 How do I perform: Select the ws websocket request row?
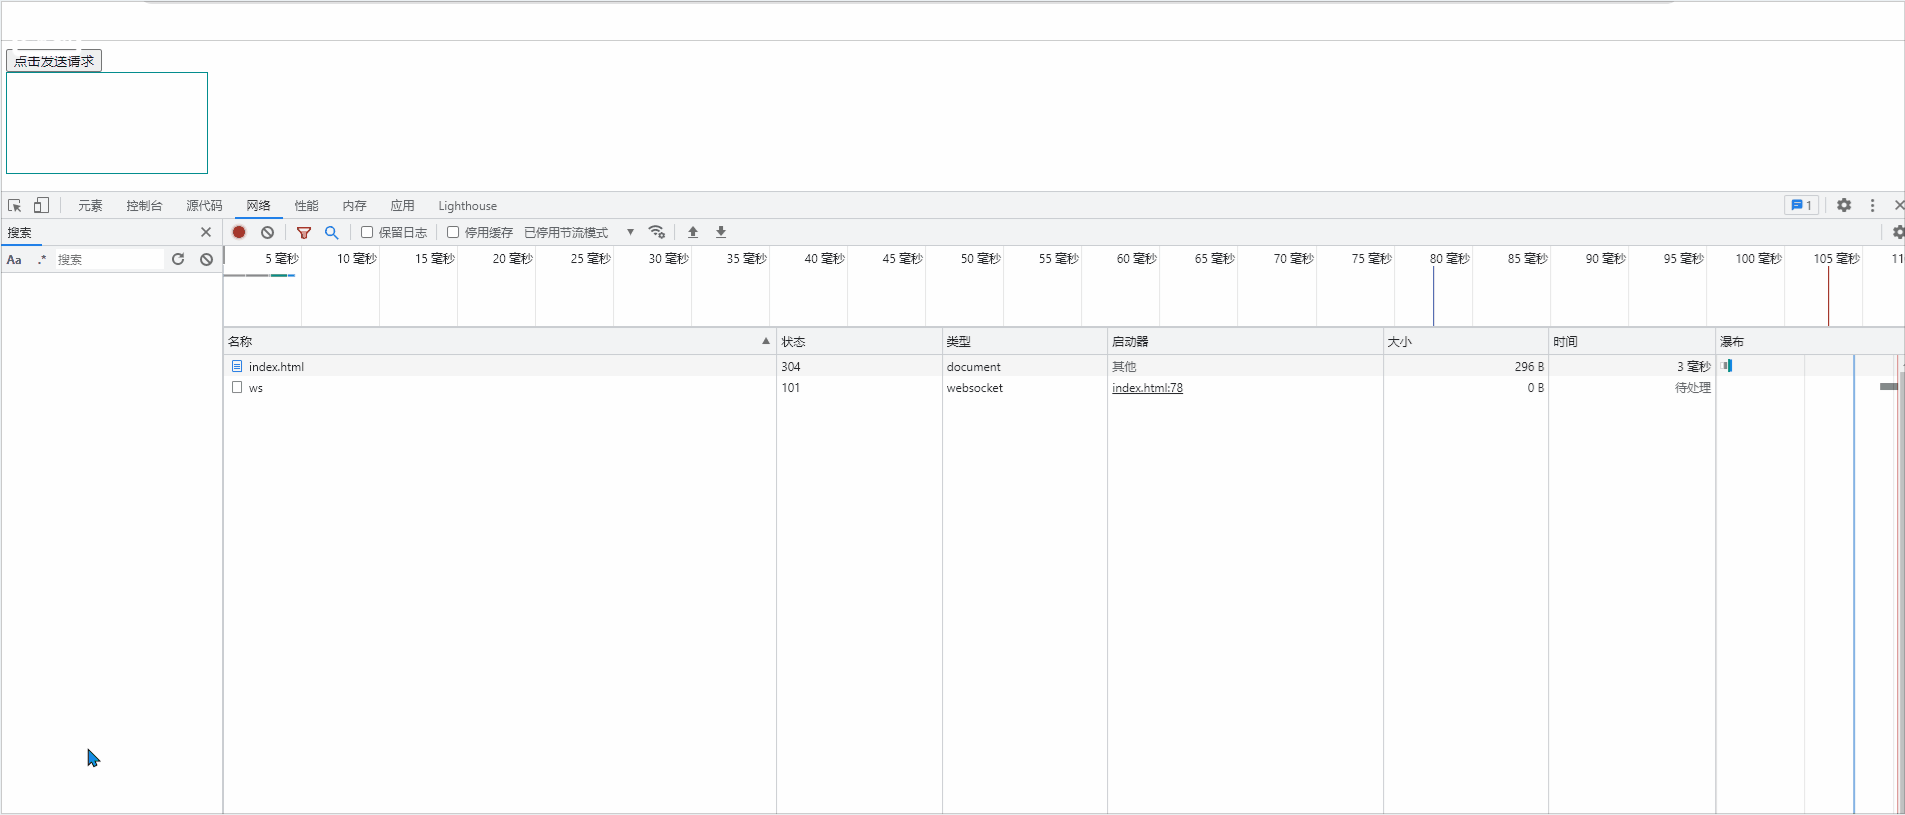(x=256, y=388)
